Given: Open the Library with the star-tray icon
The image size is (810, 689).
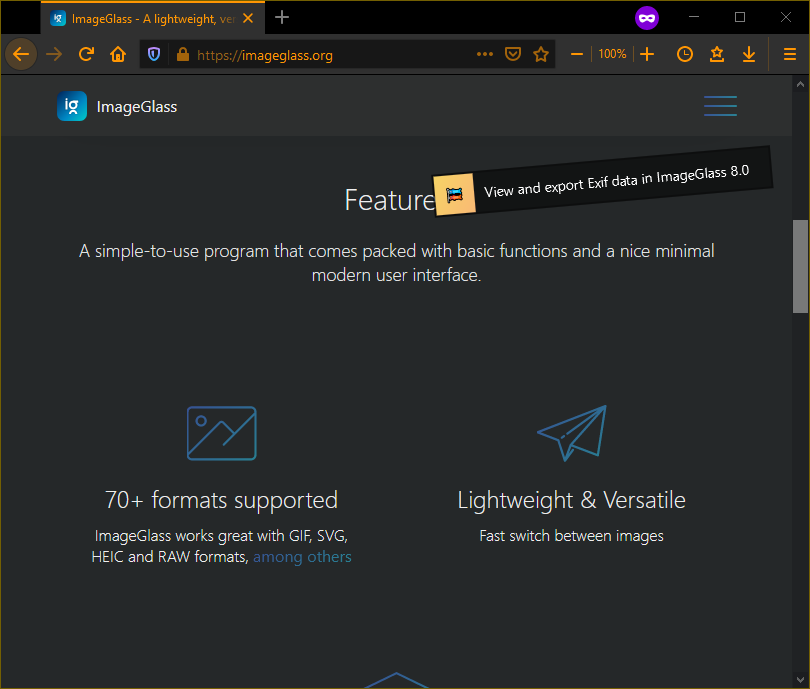Looking at the screenshot, I should click(x=717, y=54).
